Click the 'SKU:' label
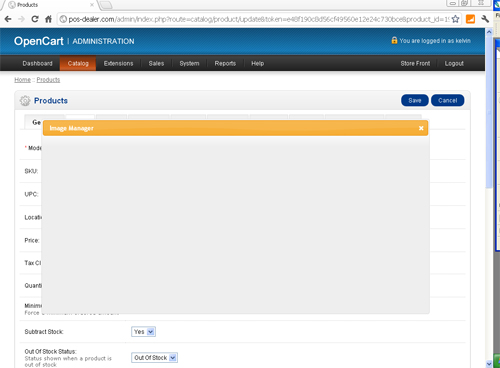500x368 pixels. click(31, 171)
